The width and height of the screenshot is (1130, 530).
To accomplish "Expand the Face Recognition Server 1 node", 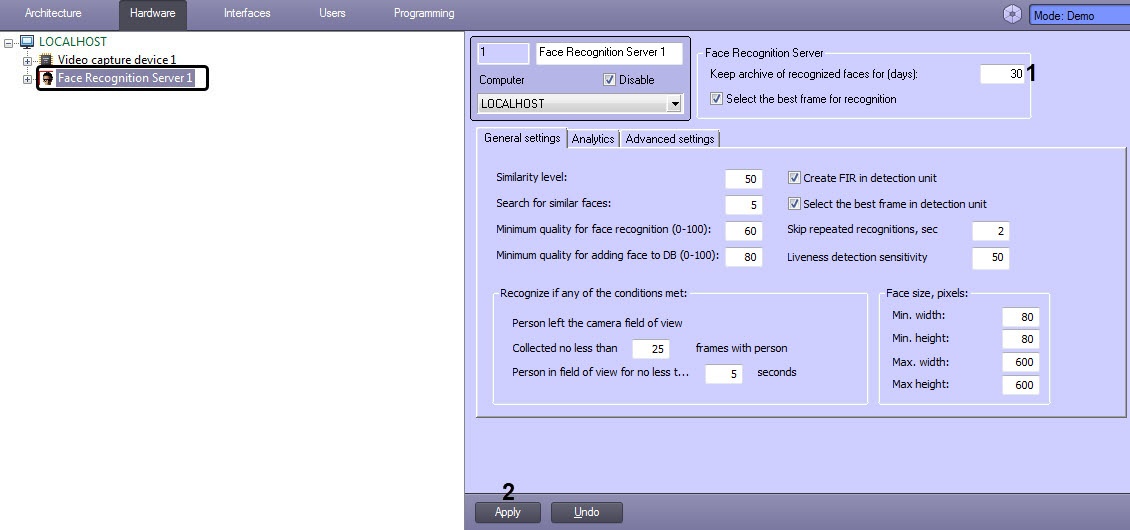I will tap(27, 79).
